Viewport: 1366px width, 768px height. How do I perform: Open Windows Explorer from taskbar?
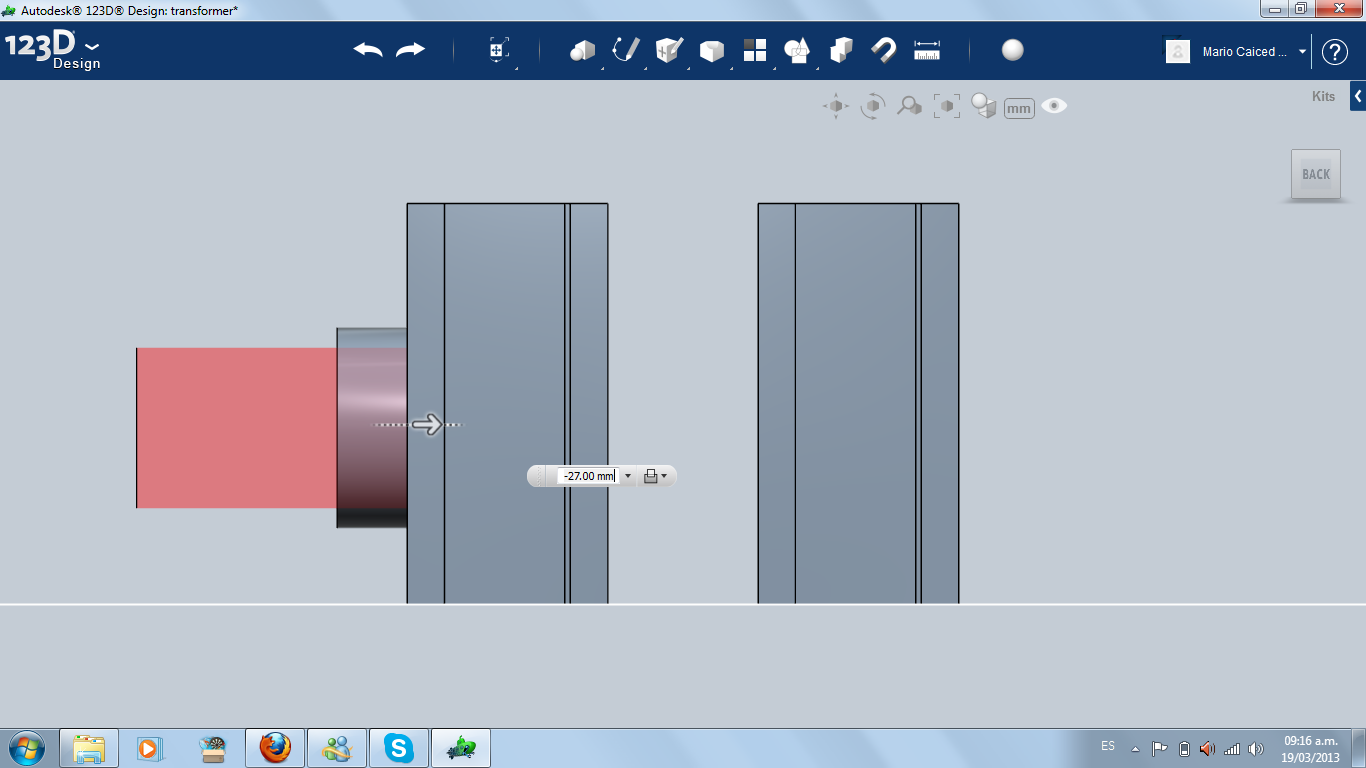[89, 748]
